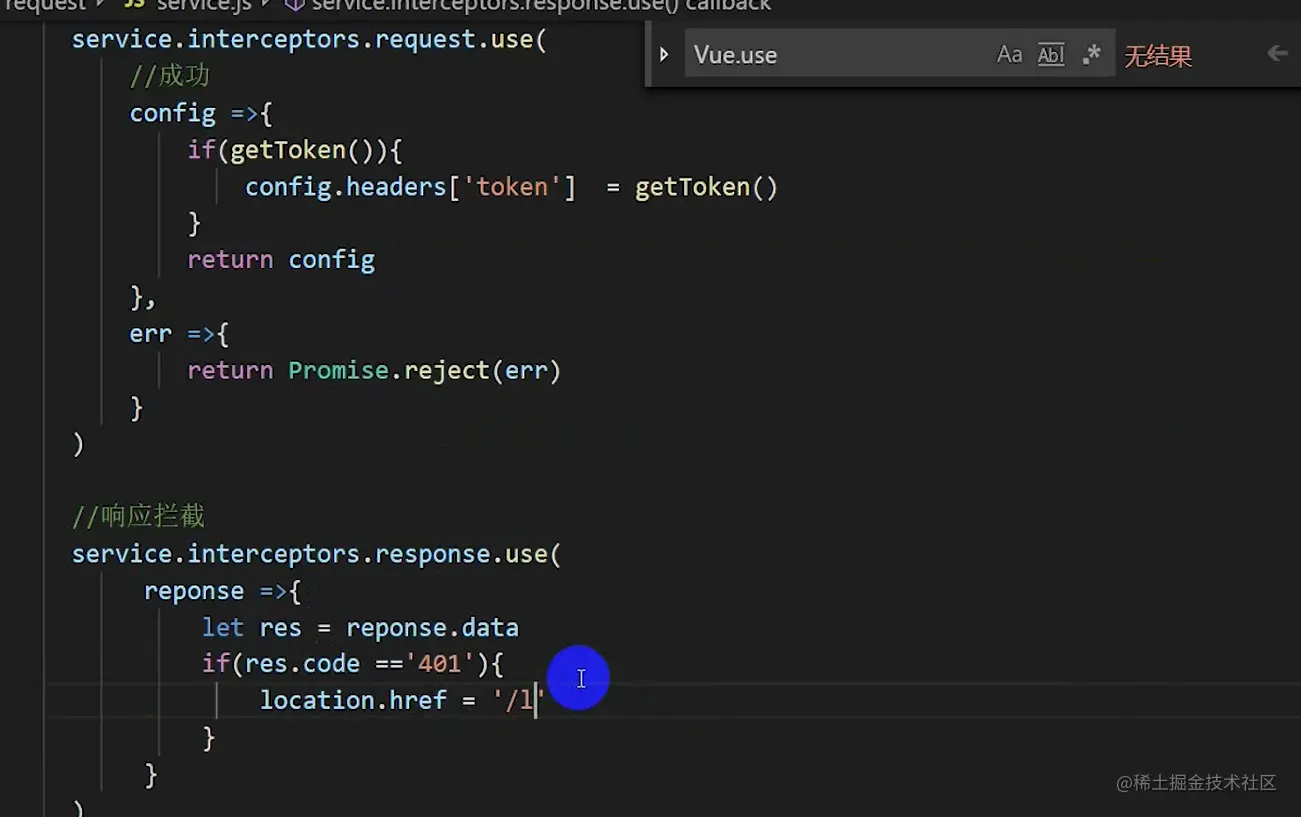Click the config.headers['token'] assignment line
1301x817 pixels.
pyautogui.click(x=512, y=187)
